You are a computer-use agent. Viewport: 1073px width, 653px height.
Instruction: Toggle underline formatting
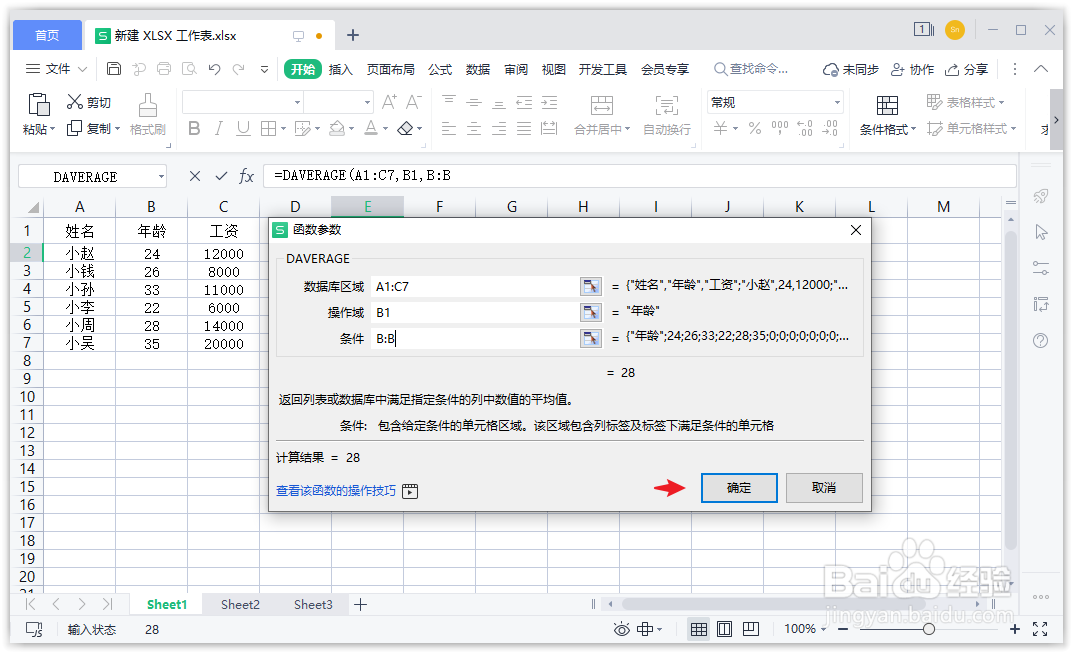243,128
